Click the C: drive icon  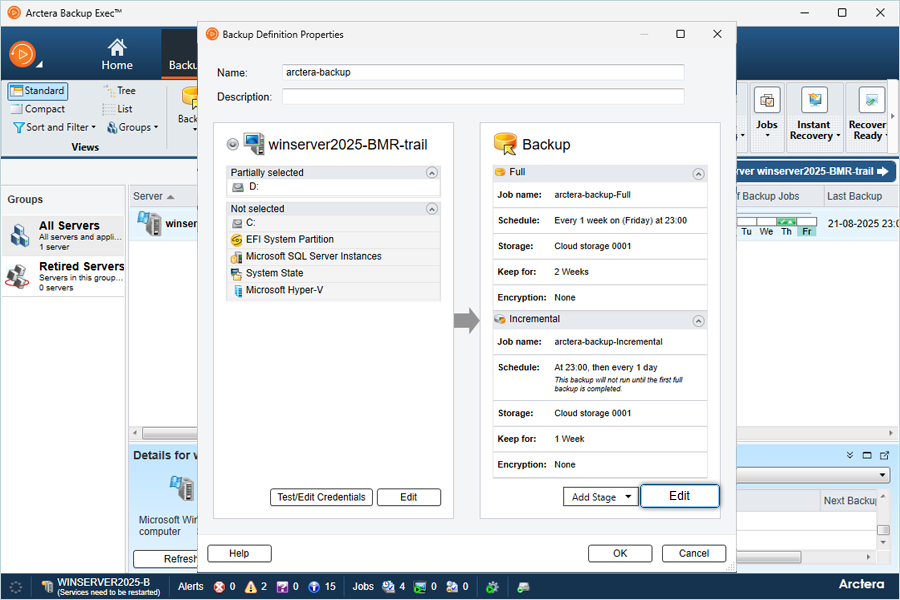[236, 223]
